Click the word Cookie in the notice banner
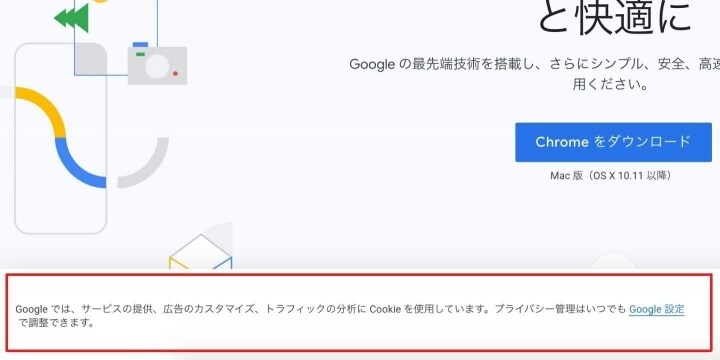The width and height of the screenshot is (720, 360). [385, 309]
